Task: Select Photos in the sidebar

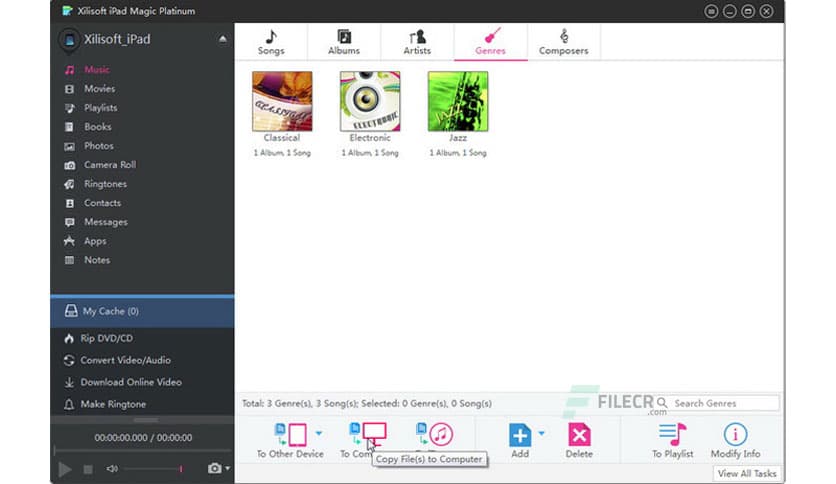Action: point(99,146)
